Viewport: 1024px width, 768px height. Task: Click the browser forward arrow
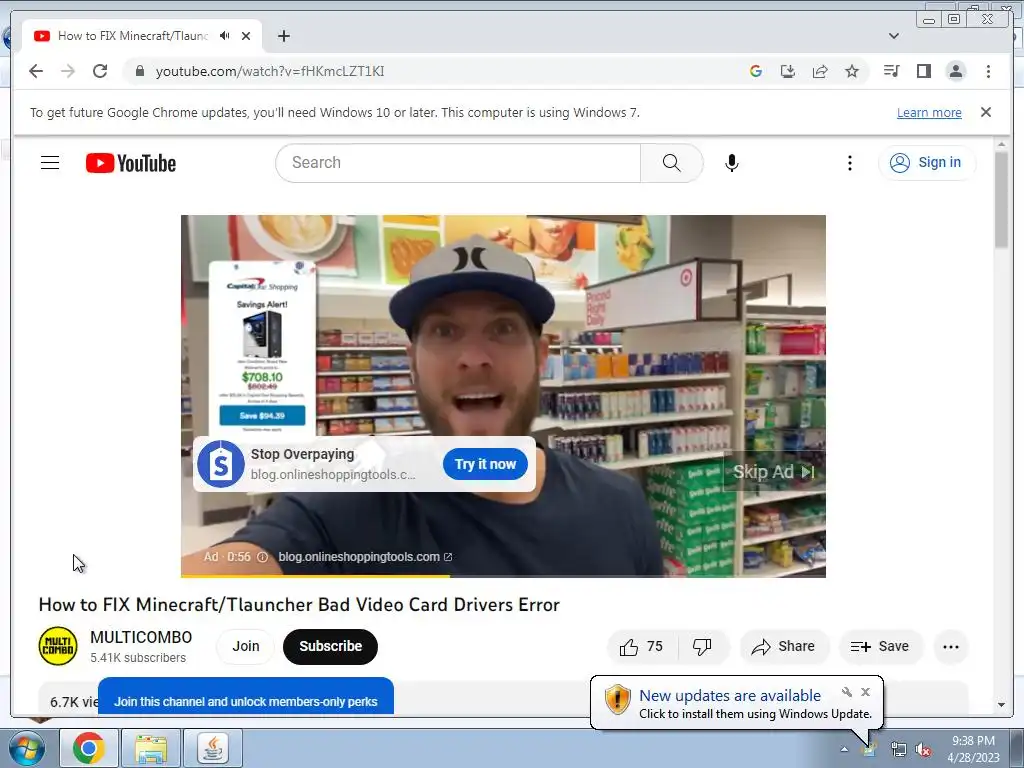click(68, 71)
